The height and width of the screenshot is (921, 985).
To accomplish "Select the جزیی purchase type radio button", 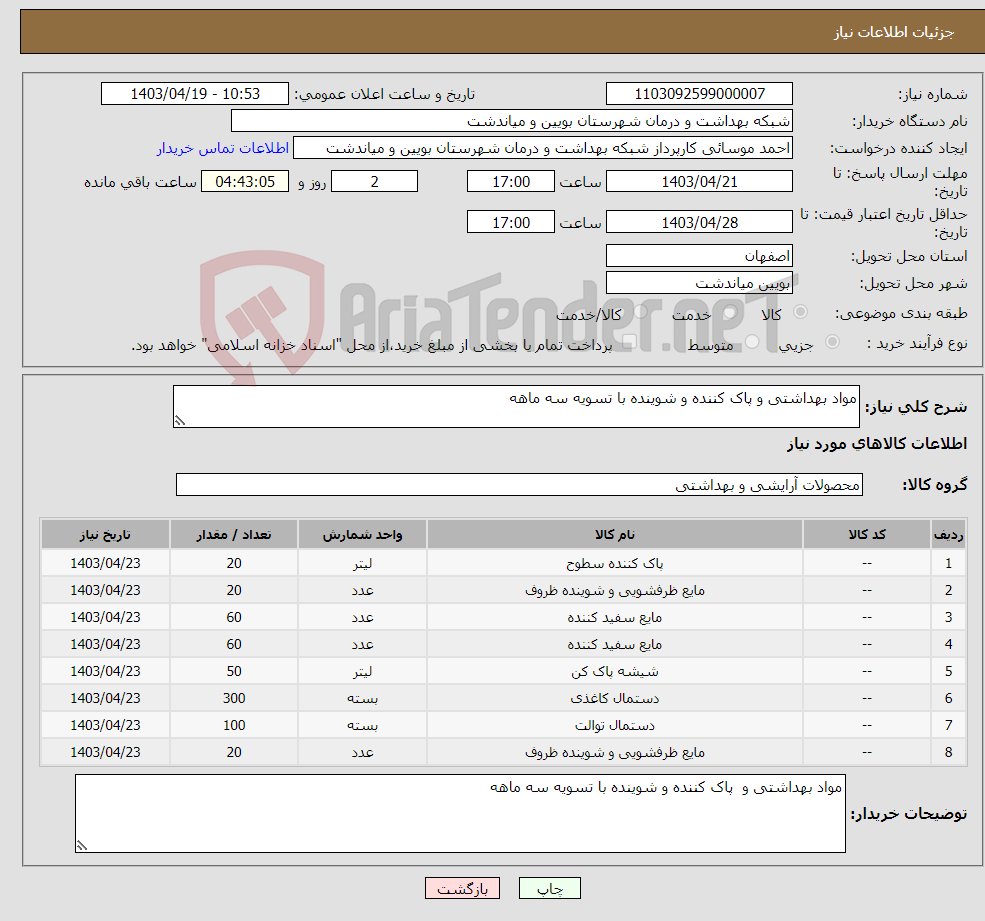I will point(832,342).
